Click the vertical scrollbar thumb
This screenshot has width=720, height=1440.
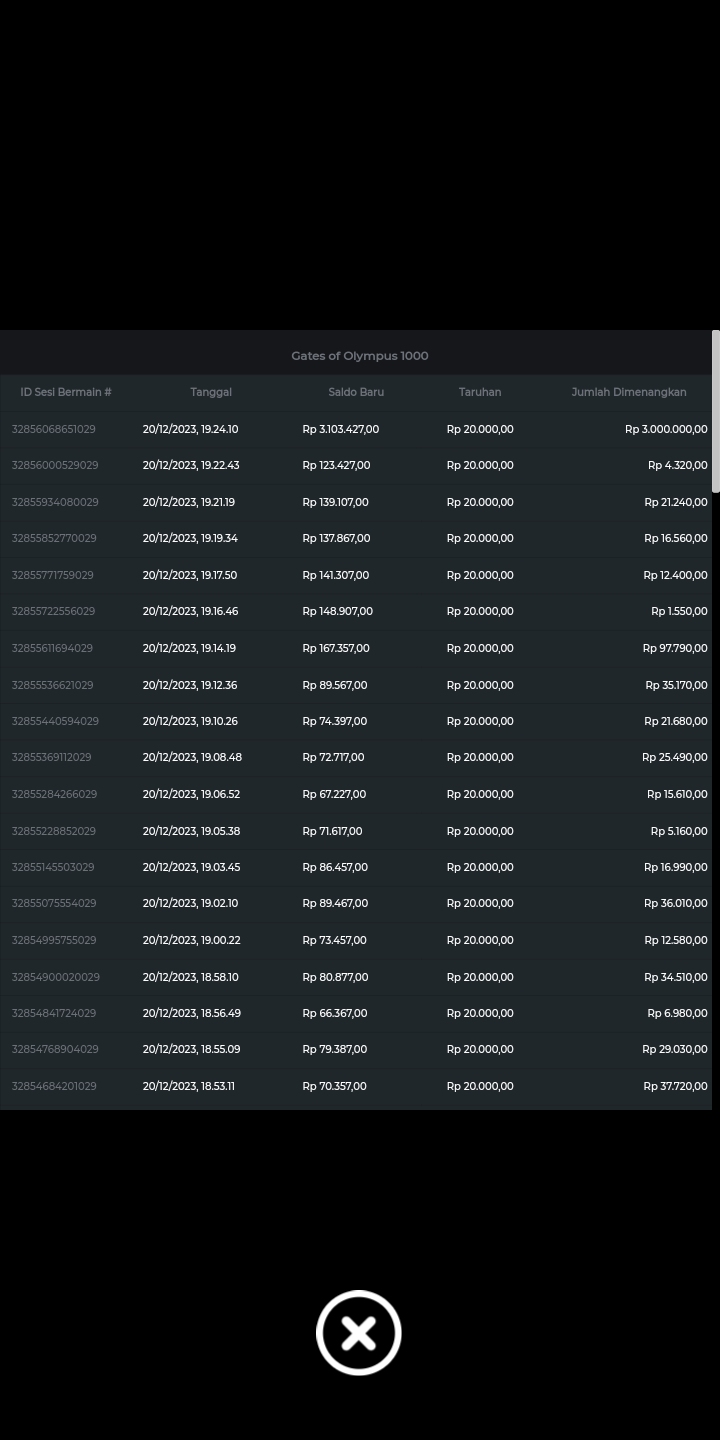pos(715,412)
